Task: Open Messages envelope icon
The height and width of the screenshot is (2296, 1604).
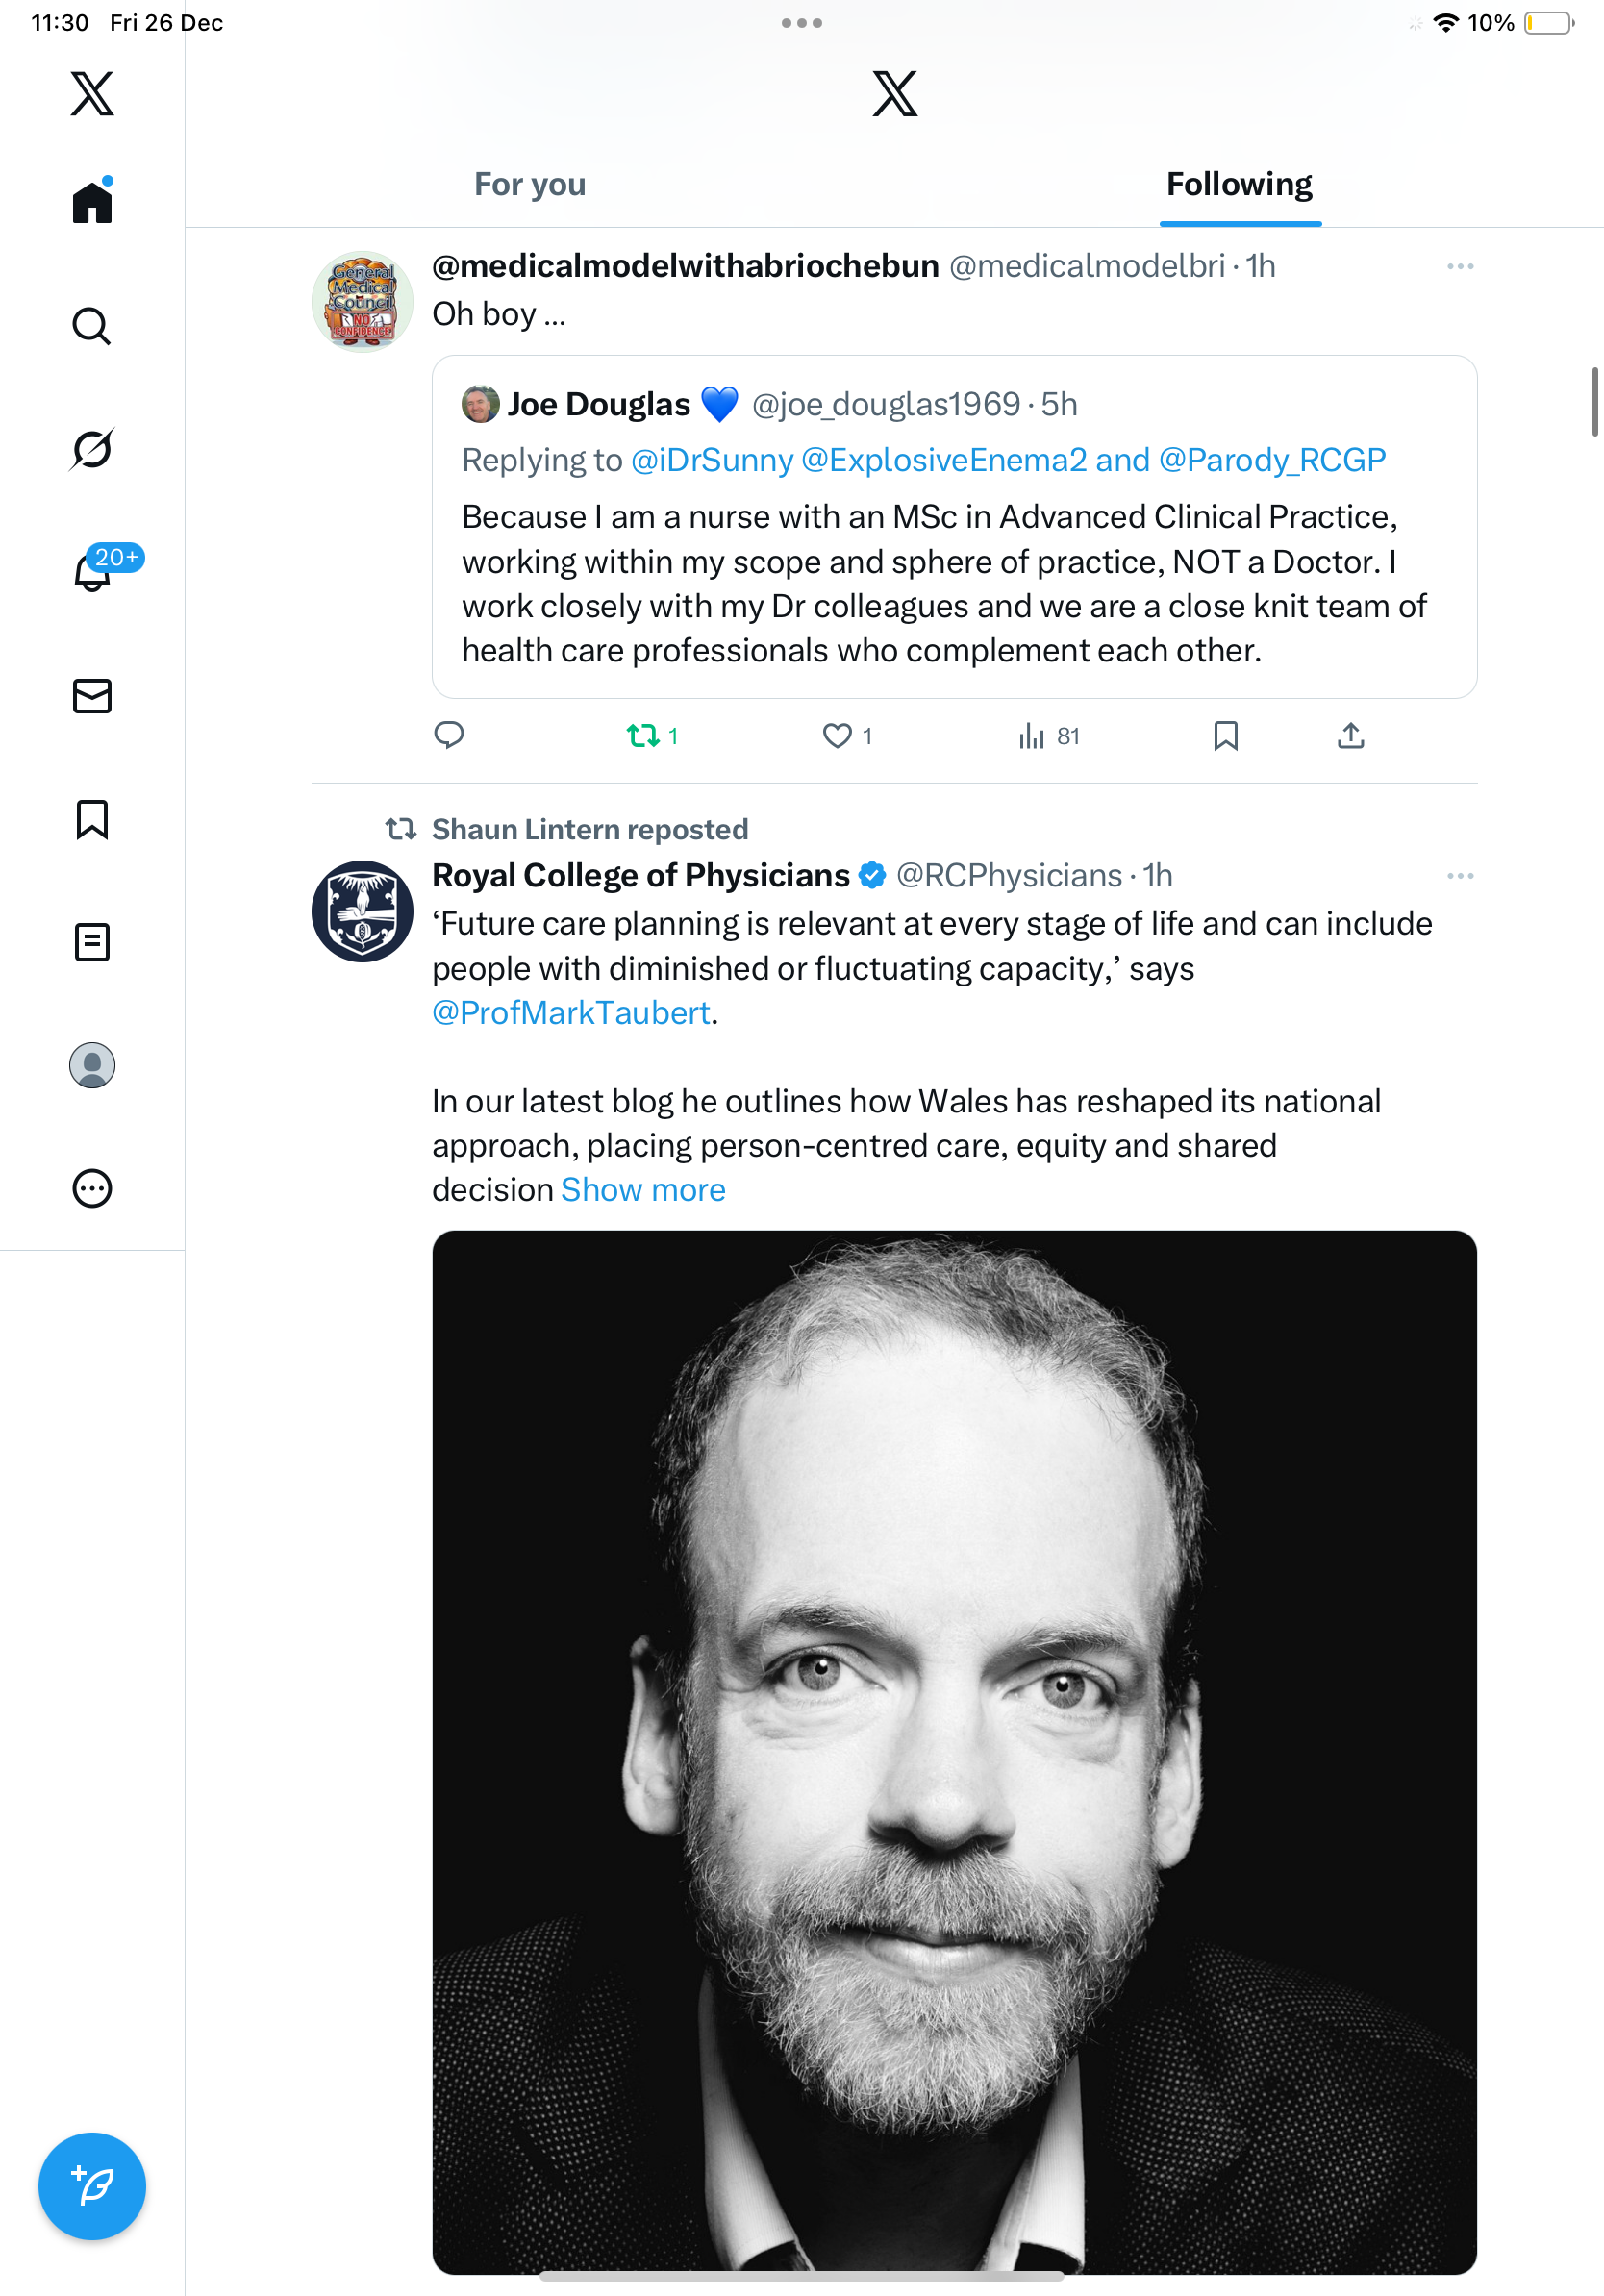Action: tap(92, 696)
